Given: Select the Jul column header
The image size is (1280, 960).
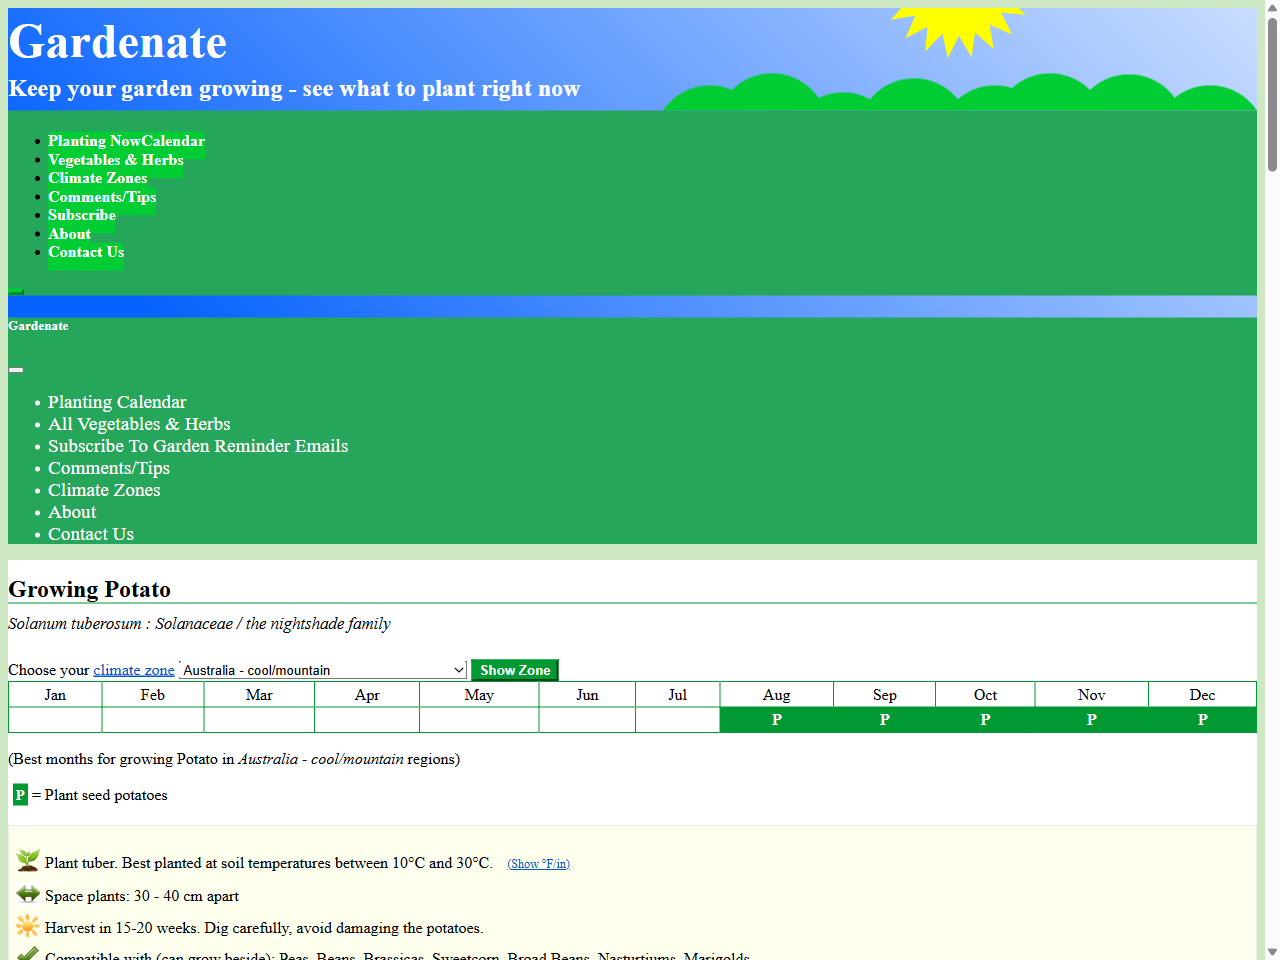Looking at the screenshot, I should [x=678, y=695].
